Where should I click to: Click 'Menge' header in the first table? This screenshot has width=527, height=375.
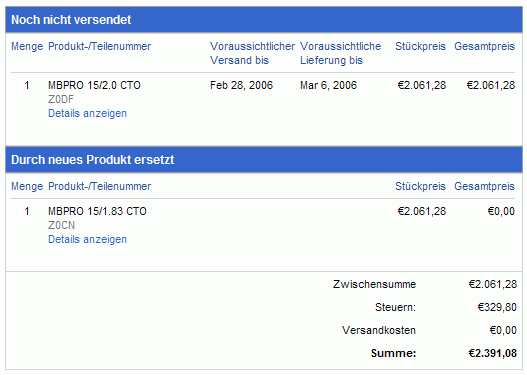[x=27, y=46]
